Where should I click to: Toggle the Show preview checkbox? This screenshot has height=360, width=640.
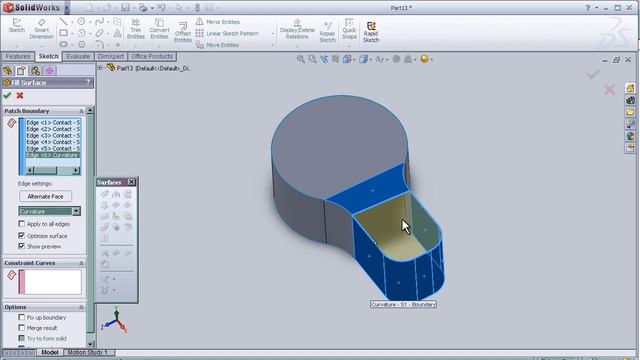tap(22, 246)
